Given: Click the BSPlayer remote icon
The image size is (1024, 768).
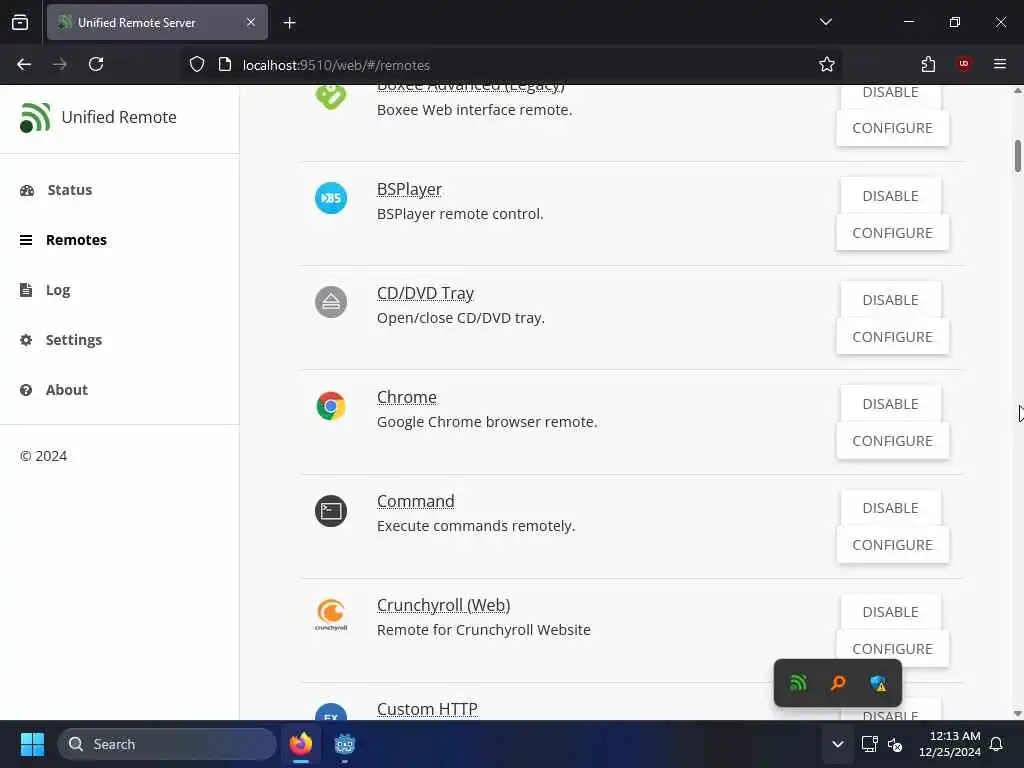Looking at the screenshot, I should tap(331, 198).
